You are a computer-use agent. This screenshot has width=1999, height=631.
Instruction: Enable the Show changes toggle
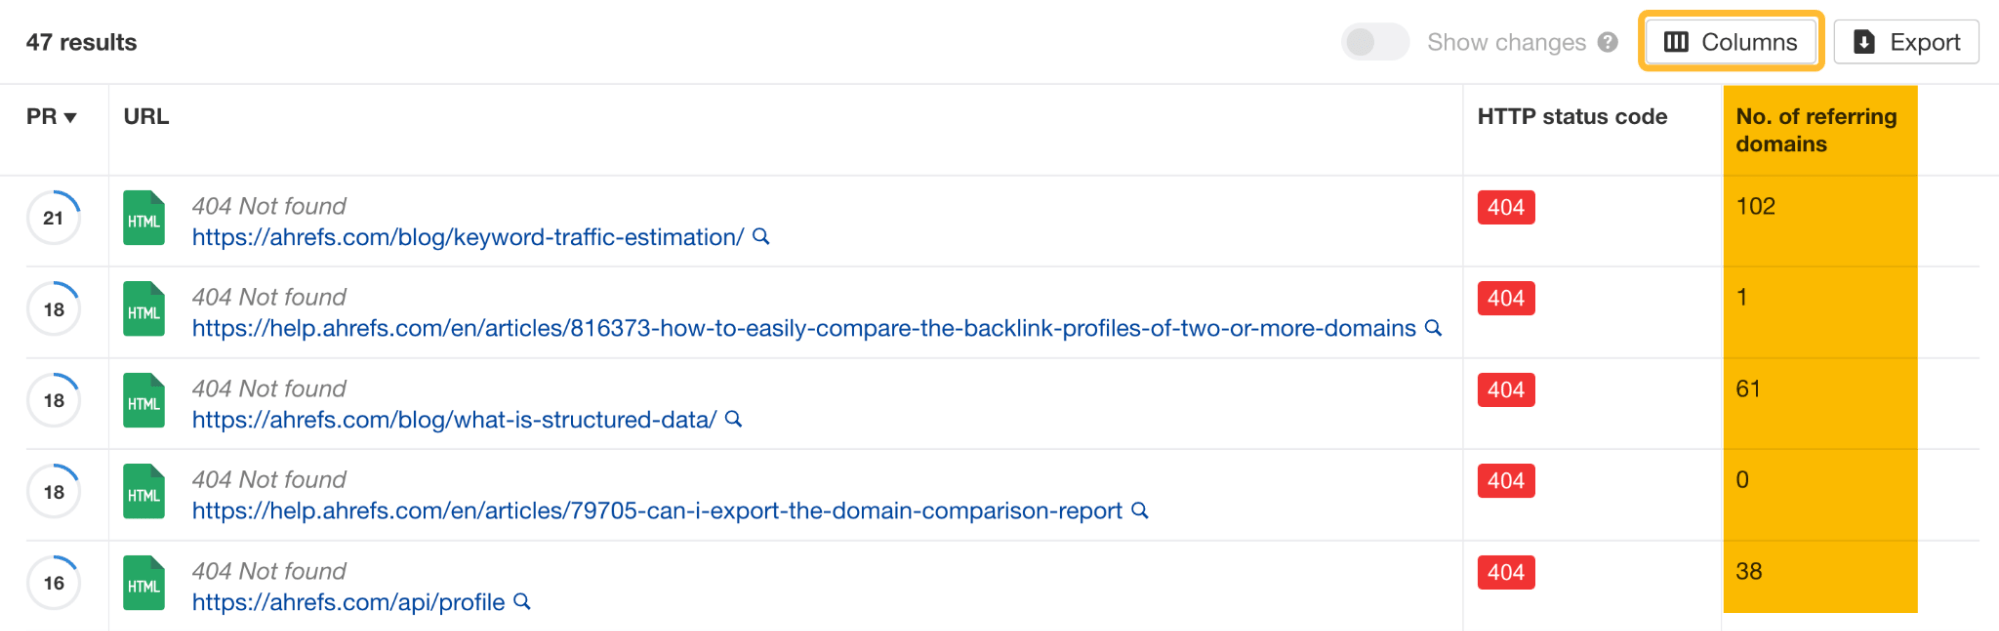click(1374, 42)
